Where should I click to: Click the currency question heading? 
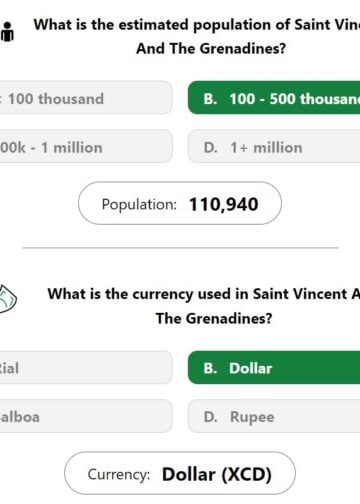coord(204,306)
